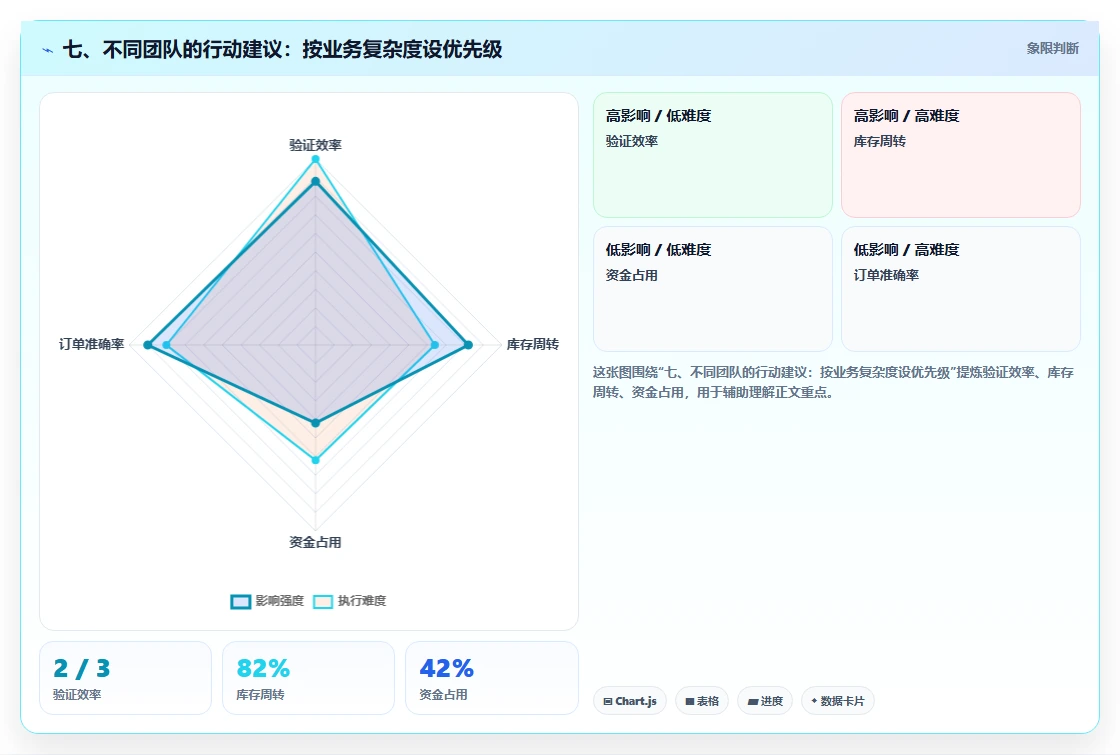This screenshot has height=755, width=1120.
Task: Click the 资金占用 caption under 42%
Action: click(x=444, y=694)
